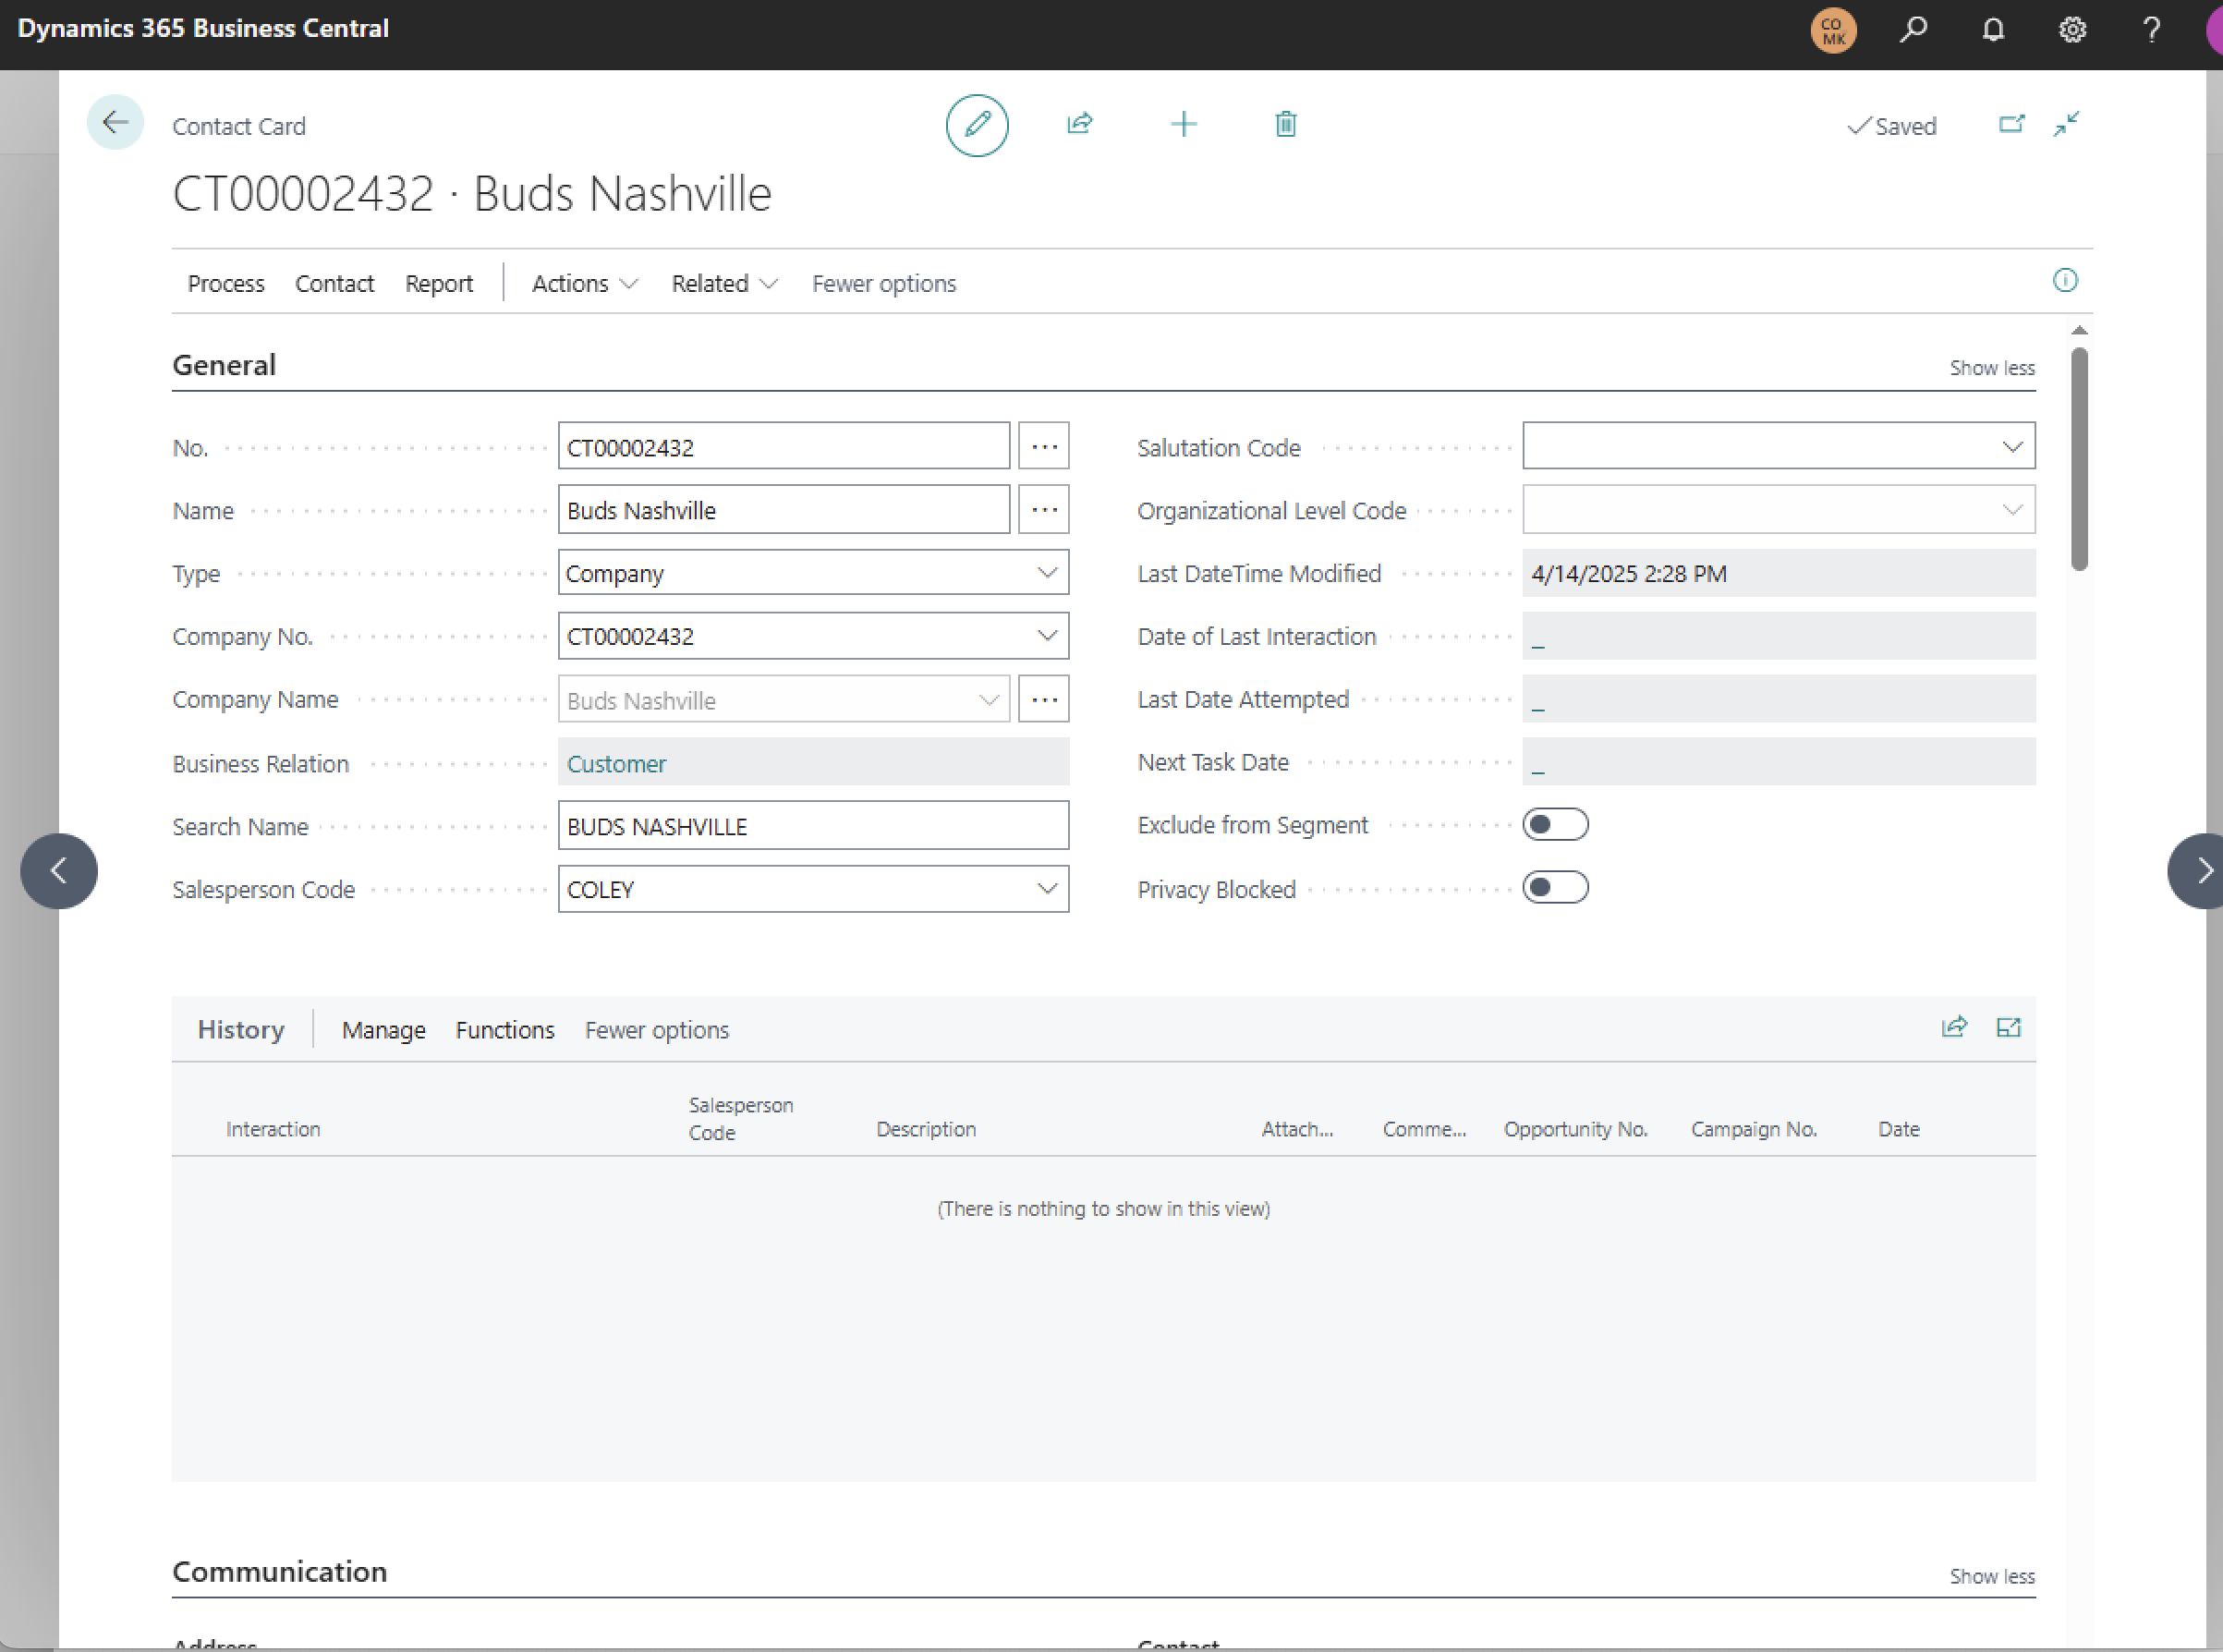The image size is (2223, 1652).
Task: Expand the Actions menu
Action: click(x=585, y=284)
